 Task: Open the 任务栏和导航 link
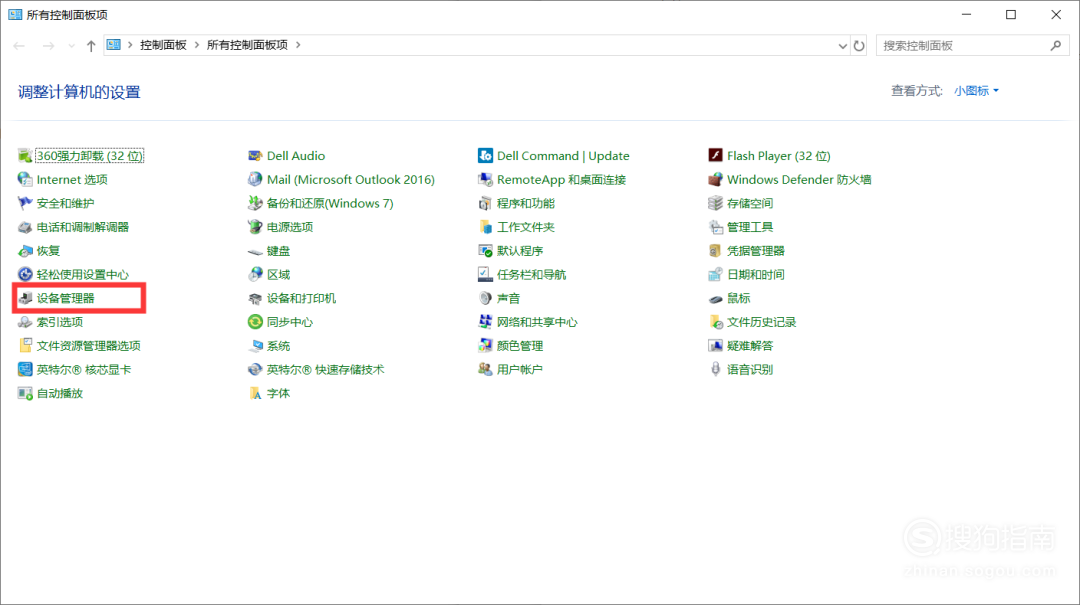531,274
